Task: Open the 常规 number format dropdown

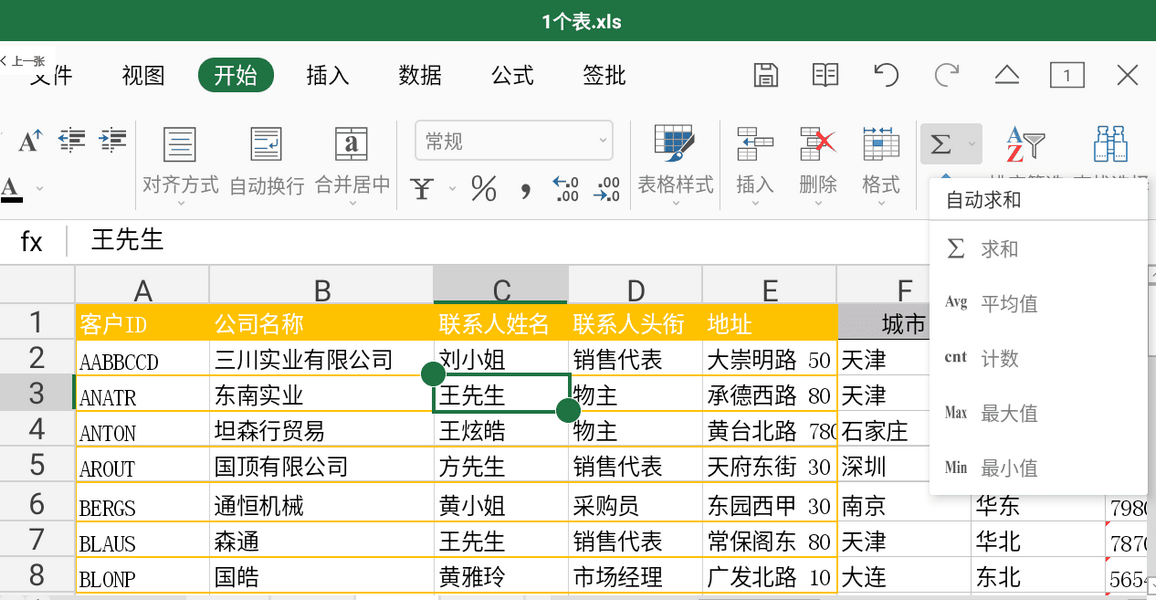Action: tap(514, 141)
